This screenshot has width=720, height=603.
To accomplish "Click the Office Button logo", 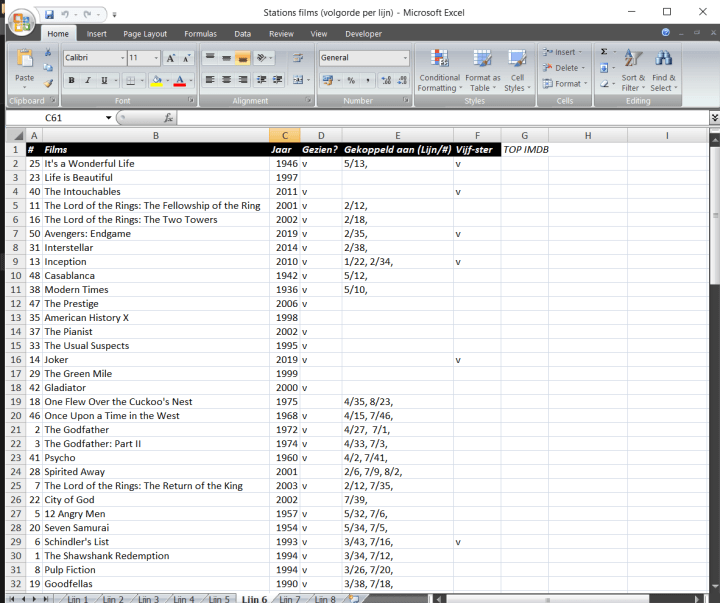I will tap(22, 22).
